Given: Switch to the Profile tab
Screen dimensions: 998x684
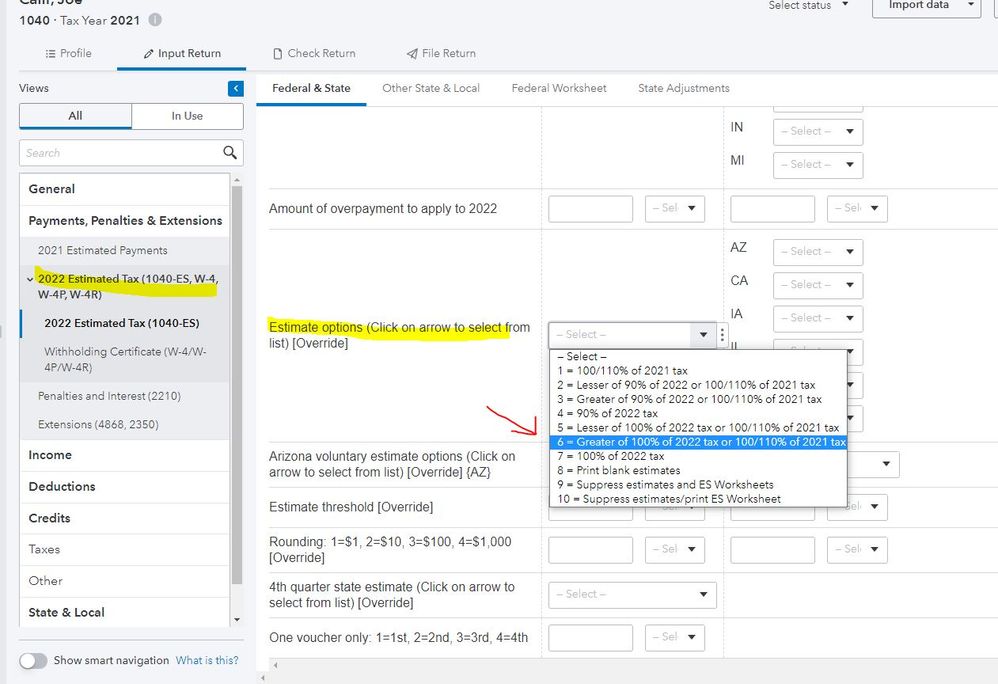Looking at the screenshot, I should (68, 53).
